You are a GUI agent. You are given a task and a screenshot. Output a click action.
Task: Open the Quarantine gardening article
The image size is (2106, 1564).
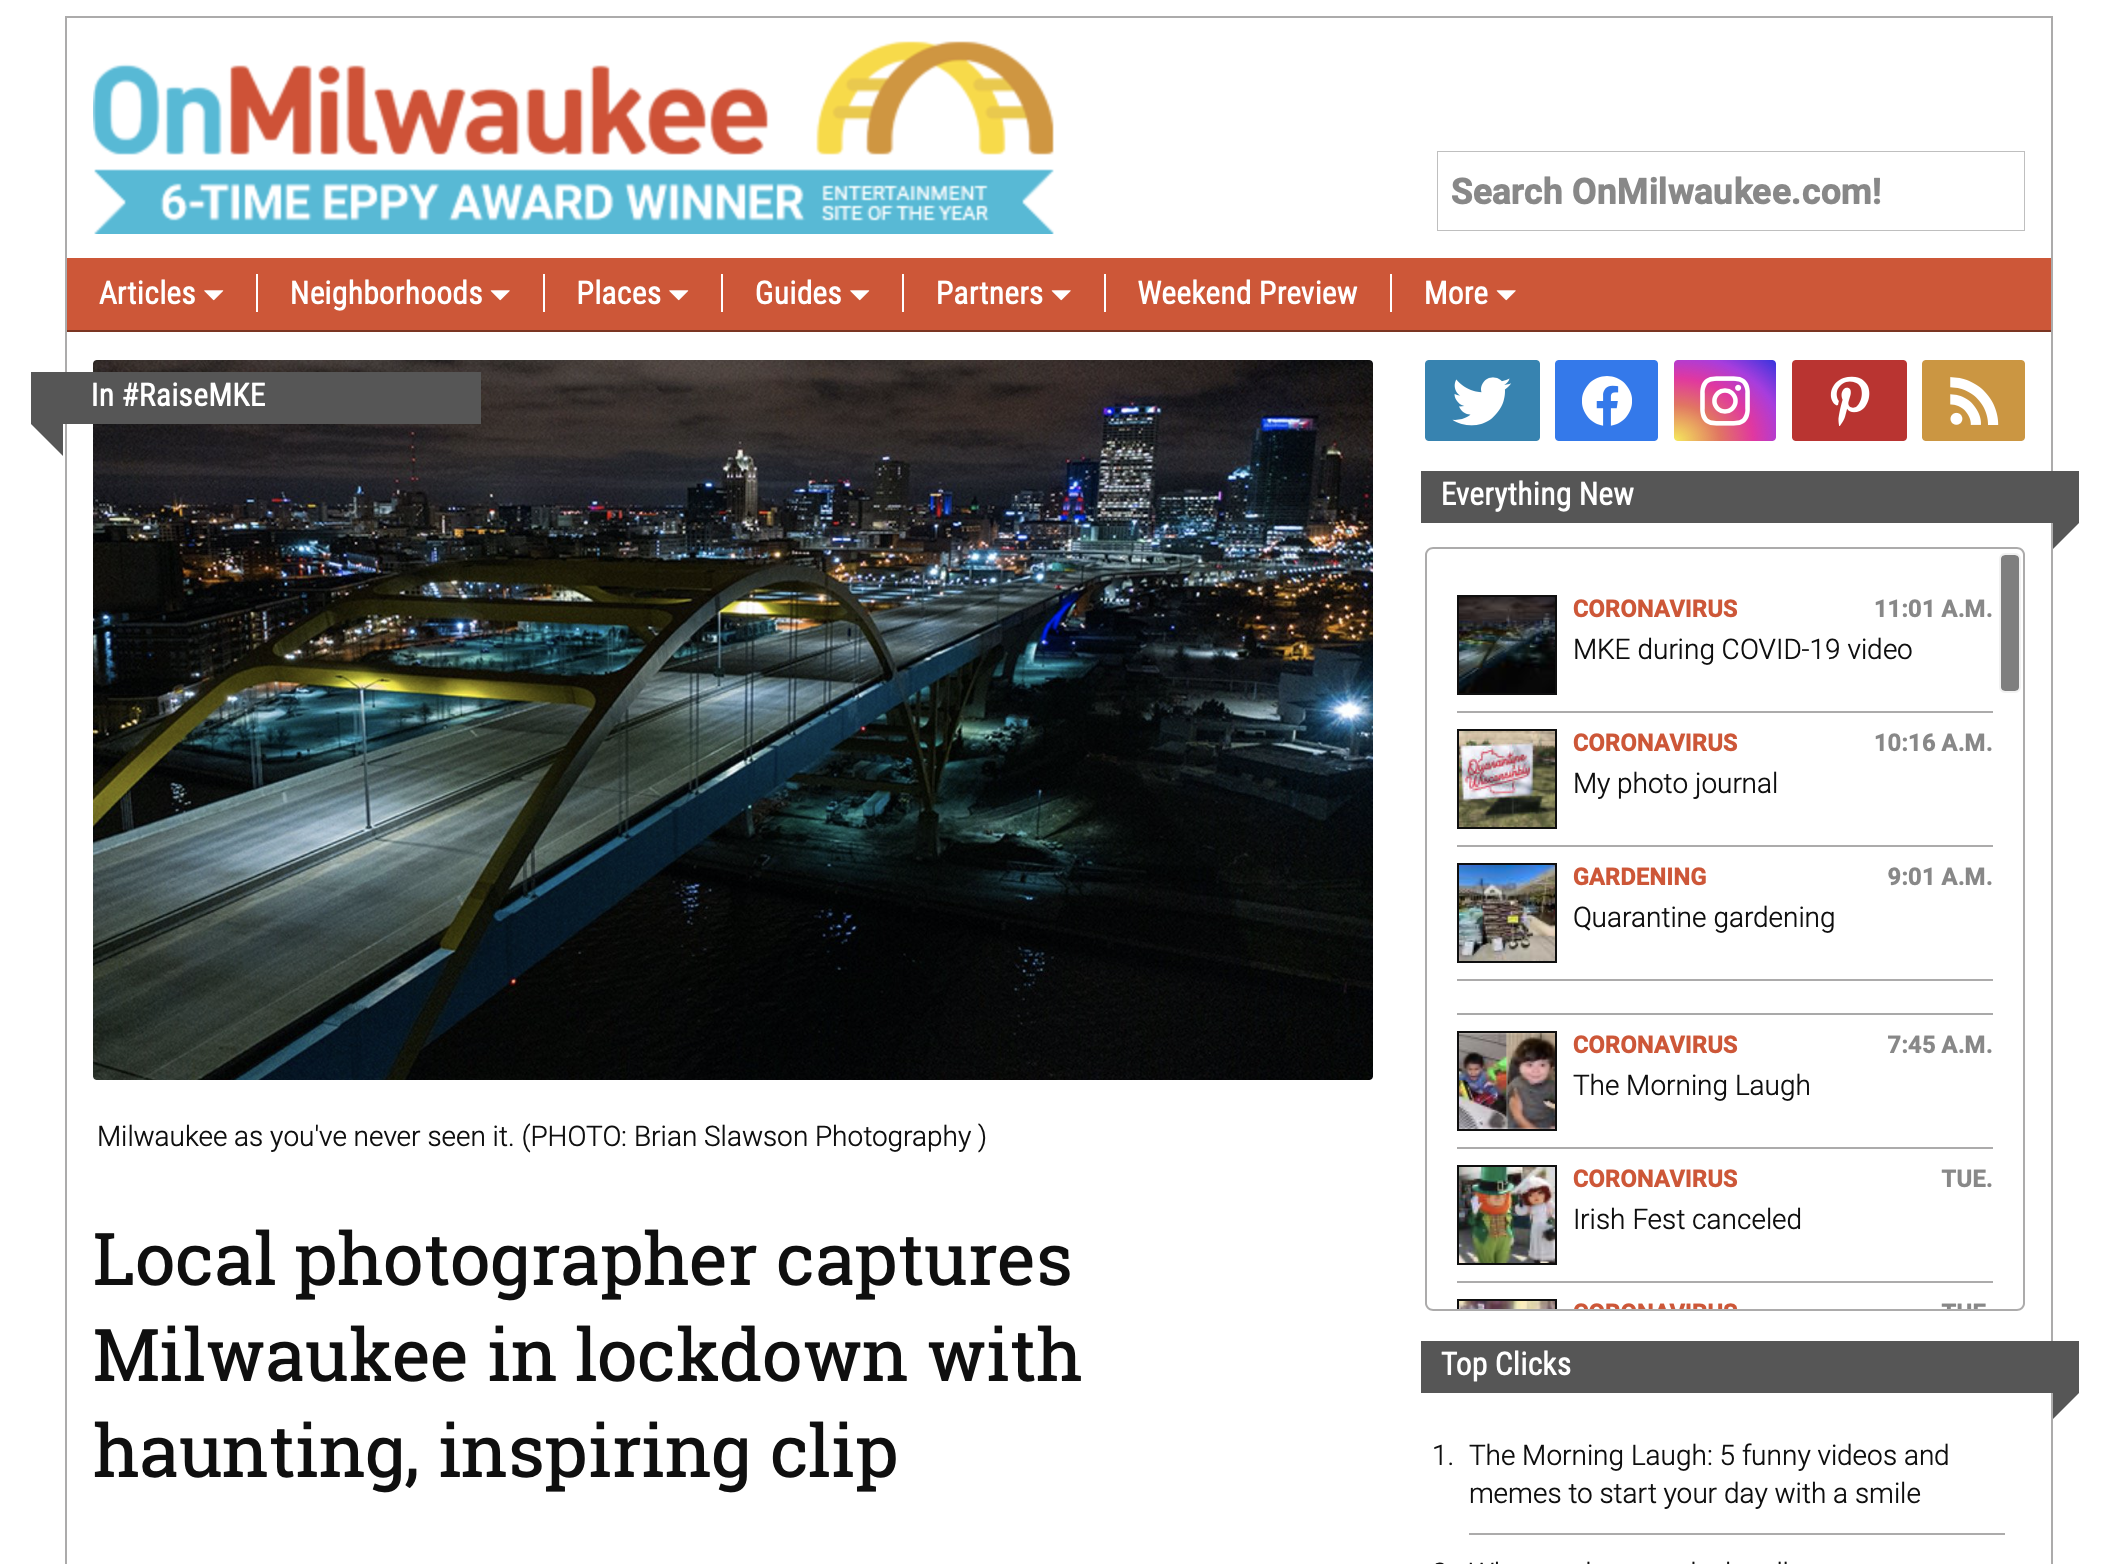[1703, 917]
